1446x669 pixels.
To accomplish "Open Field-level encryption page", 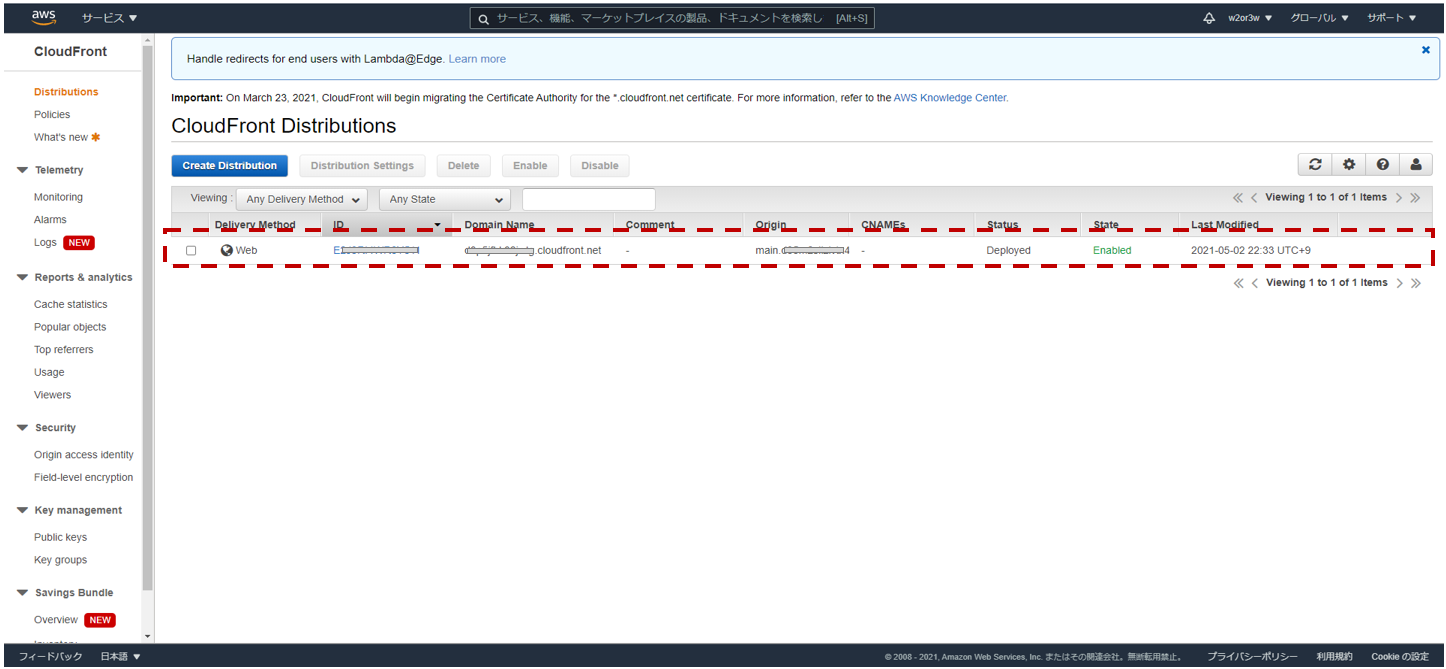I will coord(83,477).
